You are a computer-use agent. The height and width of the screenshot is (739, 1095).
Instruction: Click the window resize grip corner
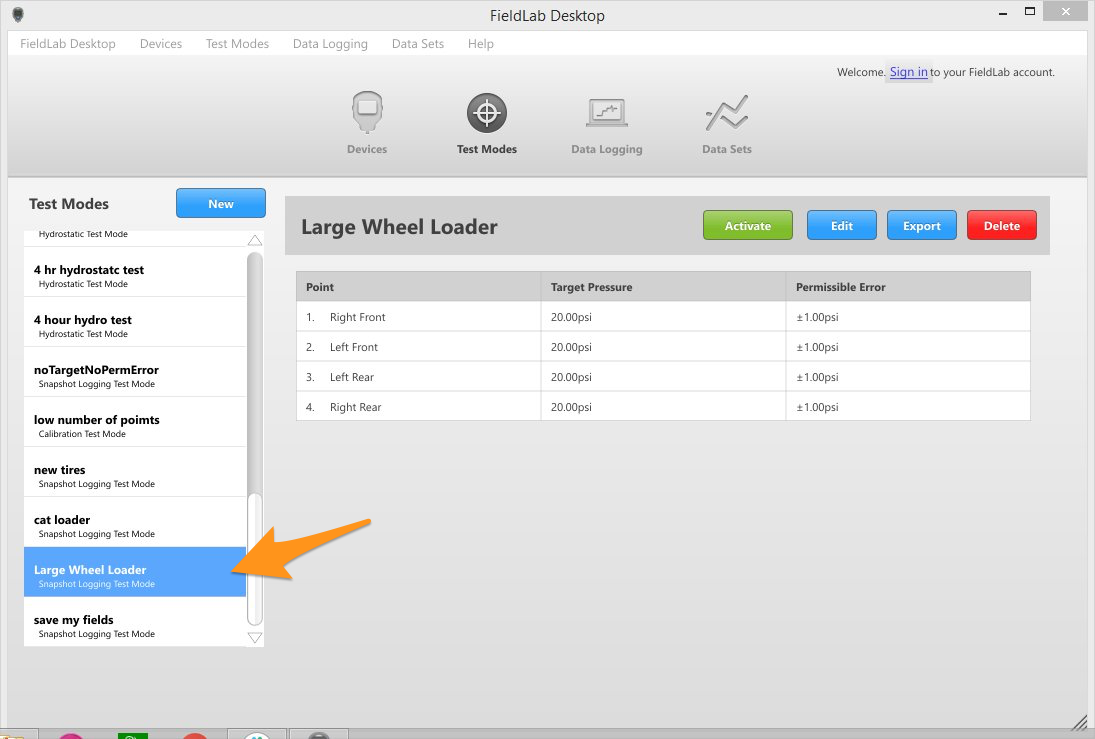pyautogui.click(x=1078, y=722)
